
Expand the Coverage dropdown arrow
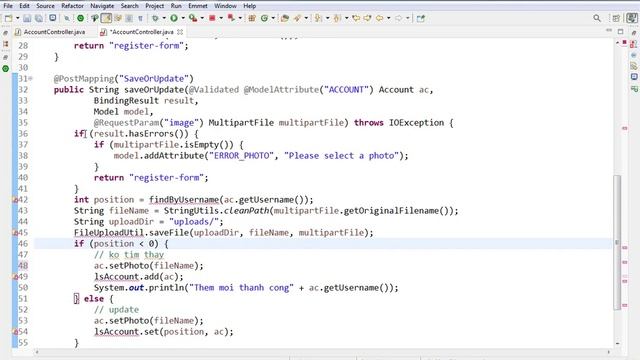pos(202,18)
